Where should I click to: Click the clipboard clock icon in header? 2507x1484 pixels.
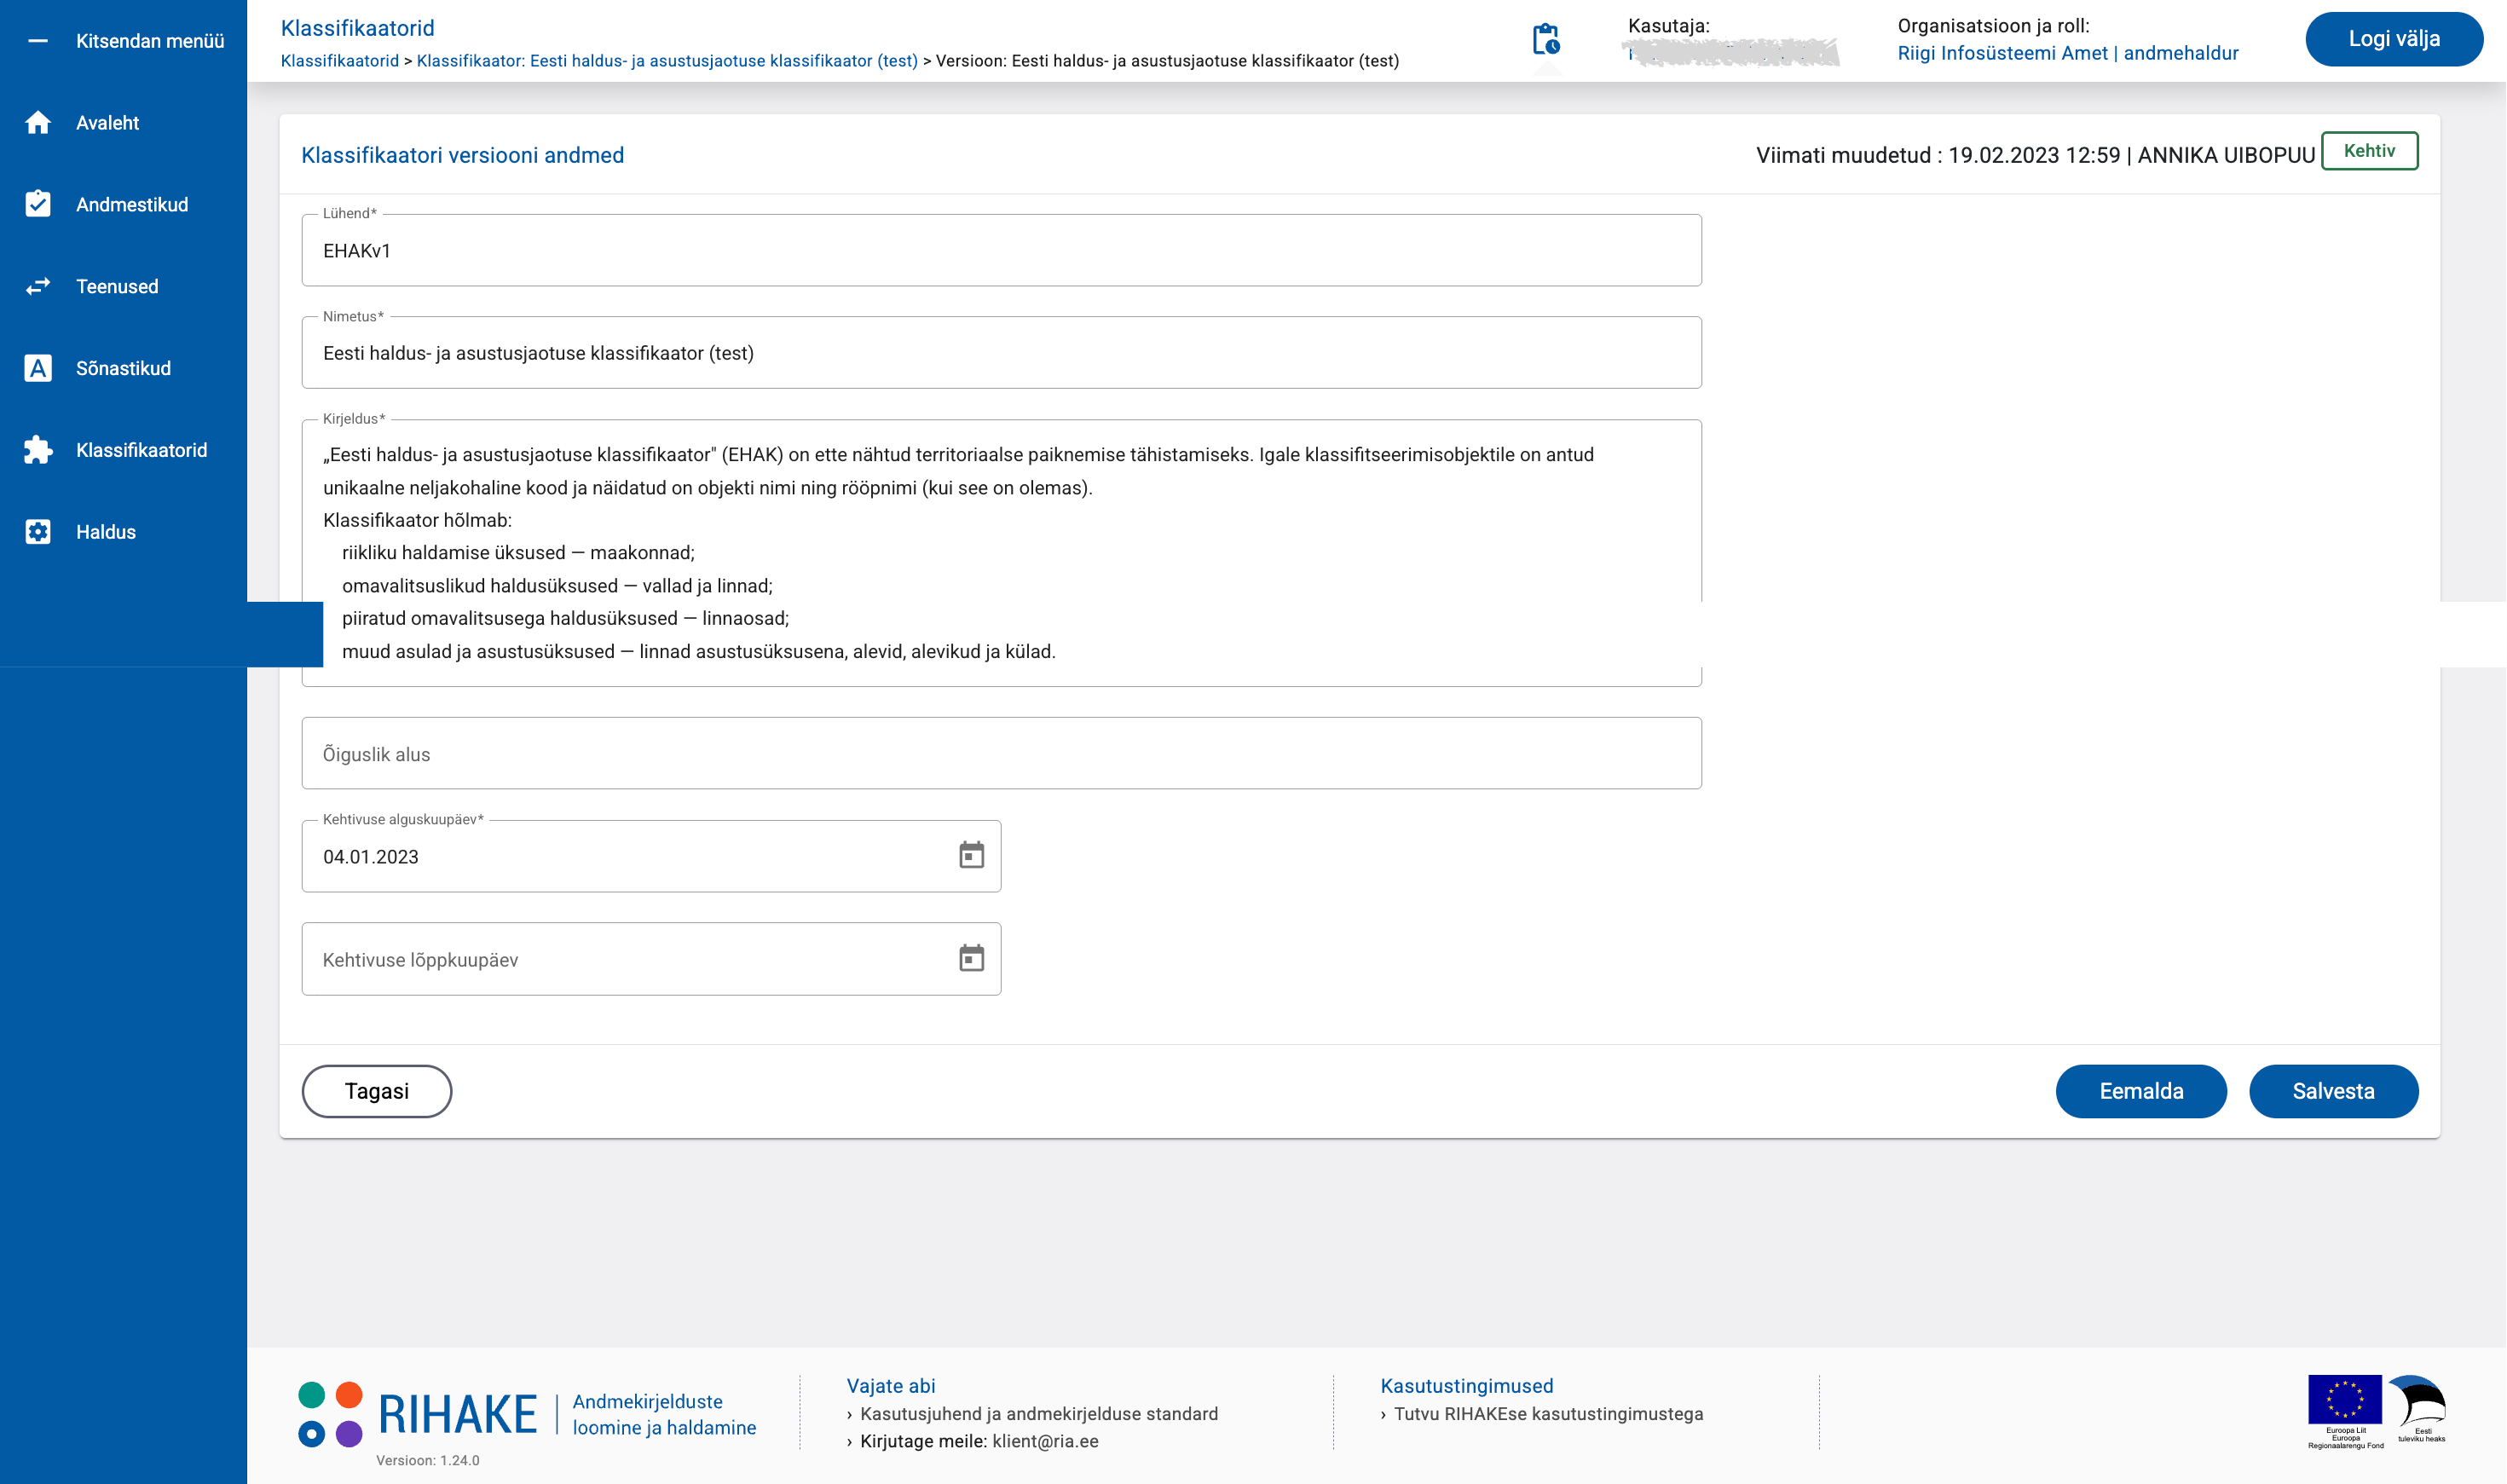[x=1546, y=40]
